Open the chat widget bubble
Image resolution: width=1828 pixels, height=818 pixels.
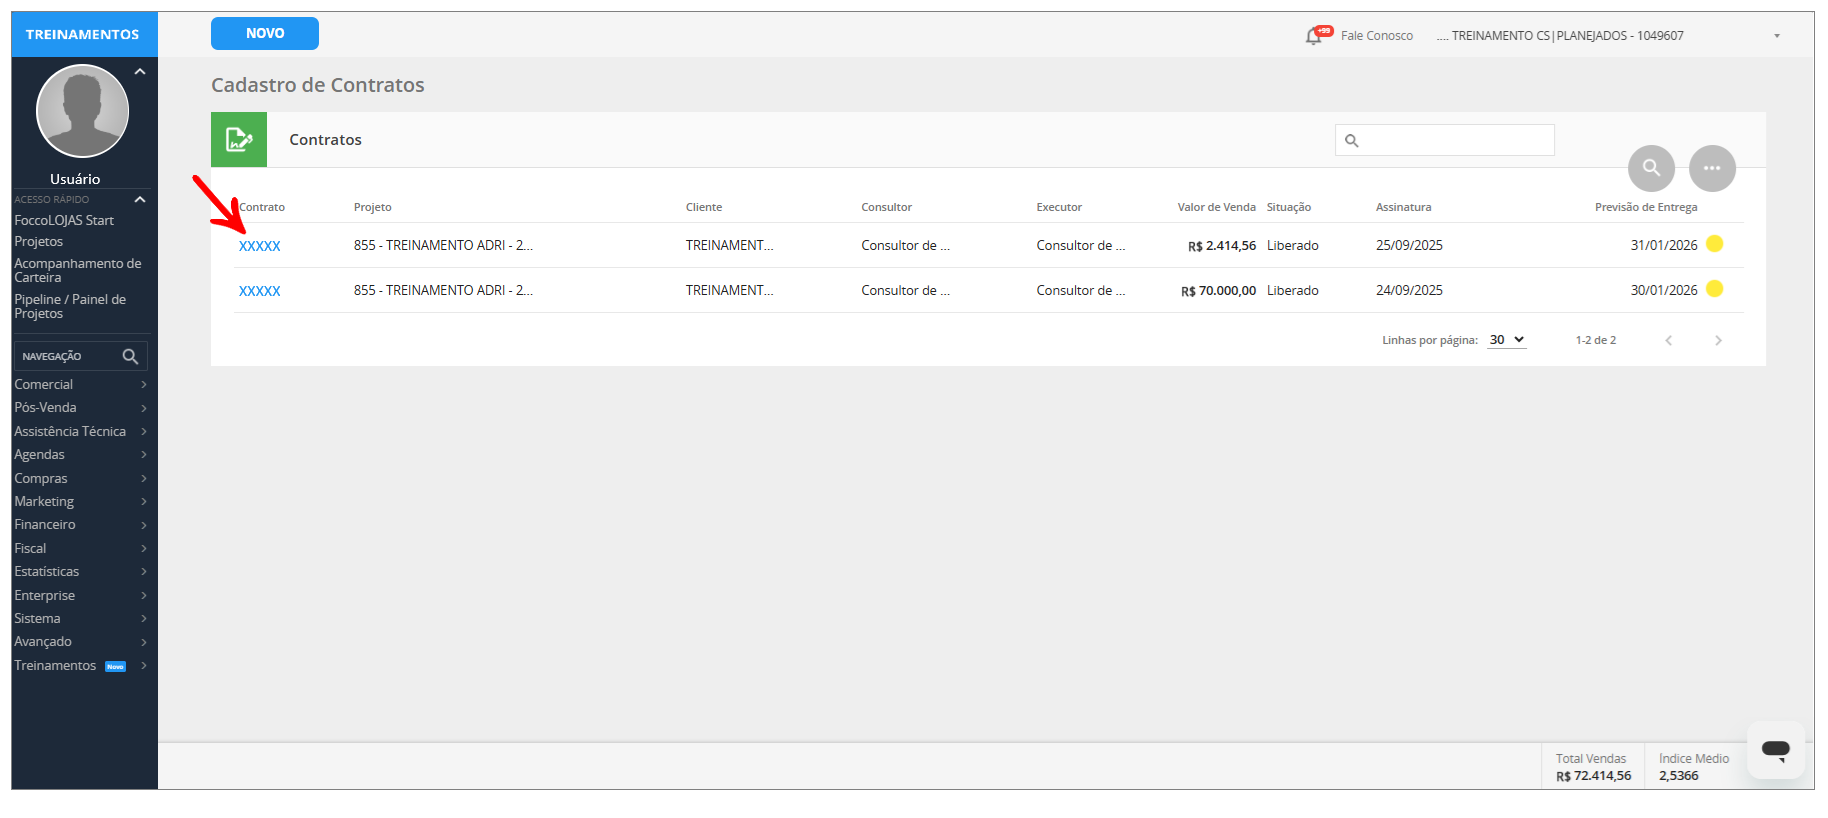1775,750
